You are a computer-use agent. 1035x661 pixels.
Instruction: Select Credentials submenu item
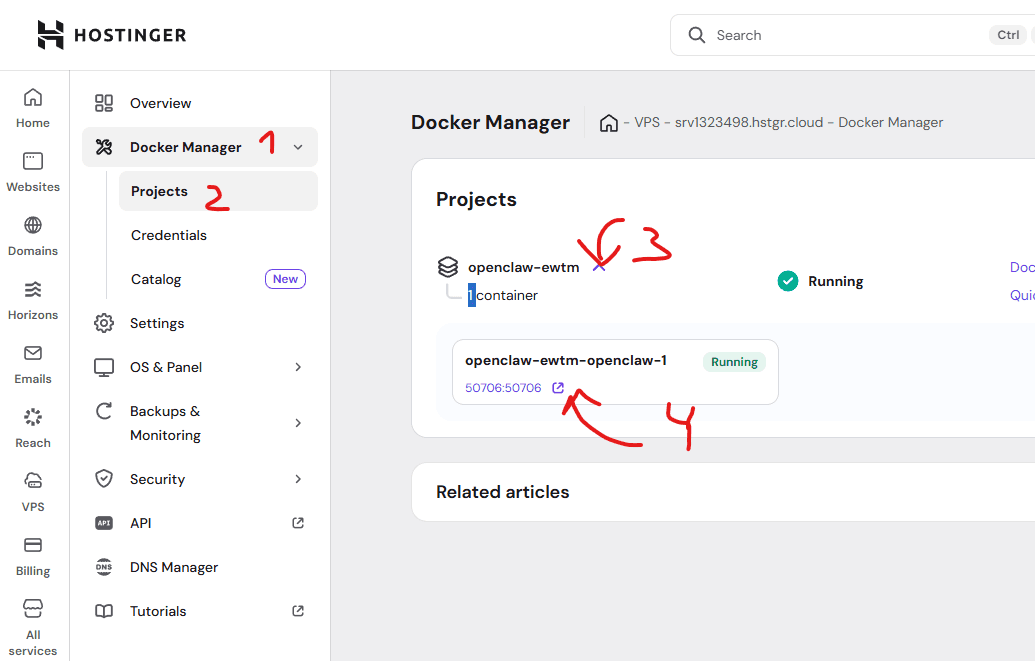pos(218,235)
